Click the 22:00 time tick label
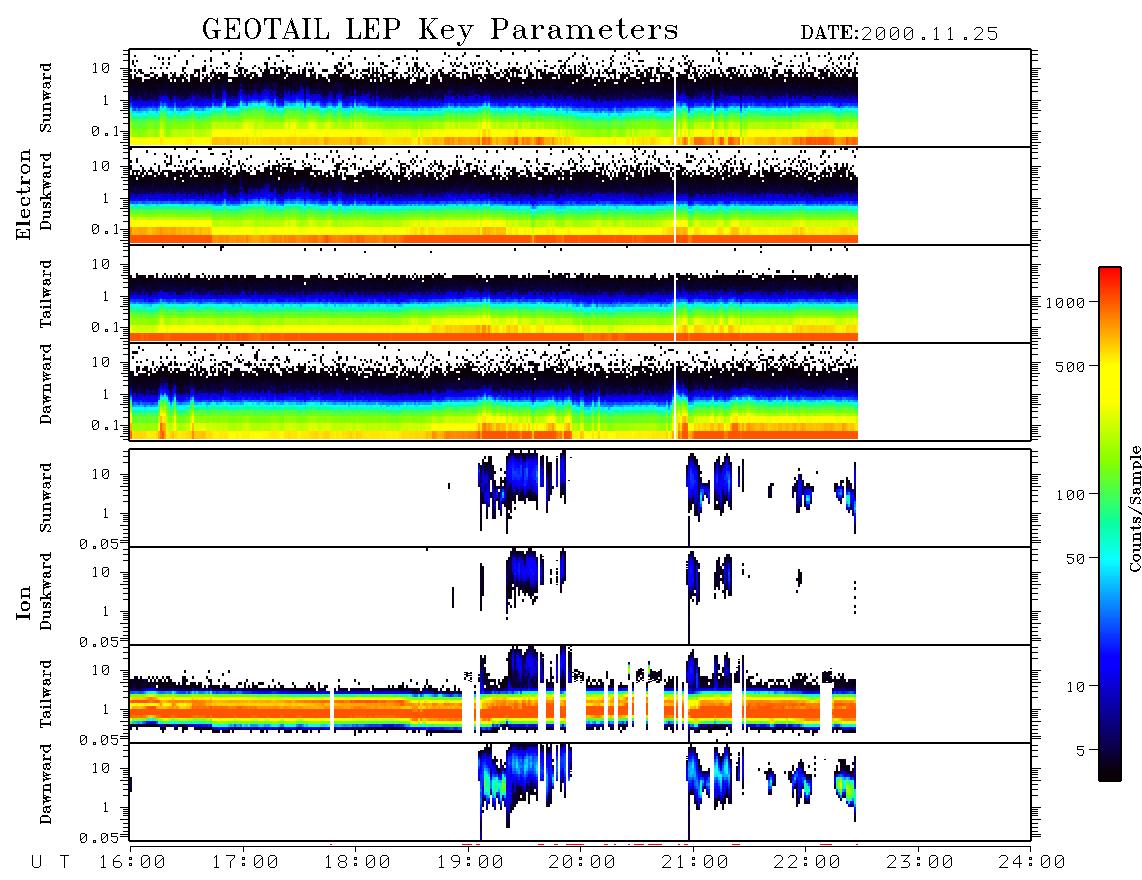The width and height of the screenshot is (1142, 880). click(x=808, y=863)
